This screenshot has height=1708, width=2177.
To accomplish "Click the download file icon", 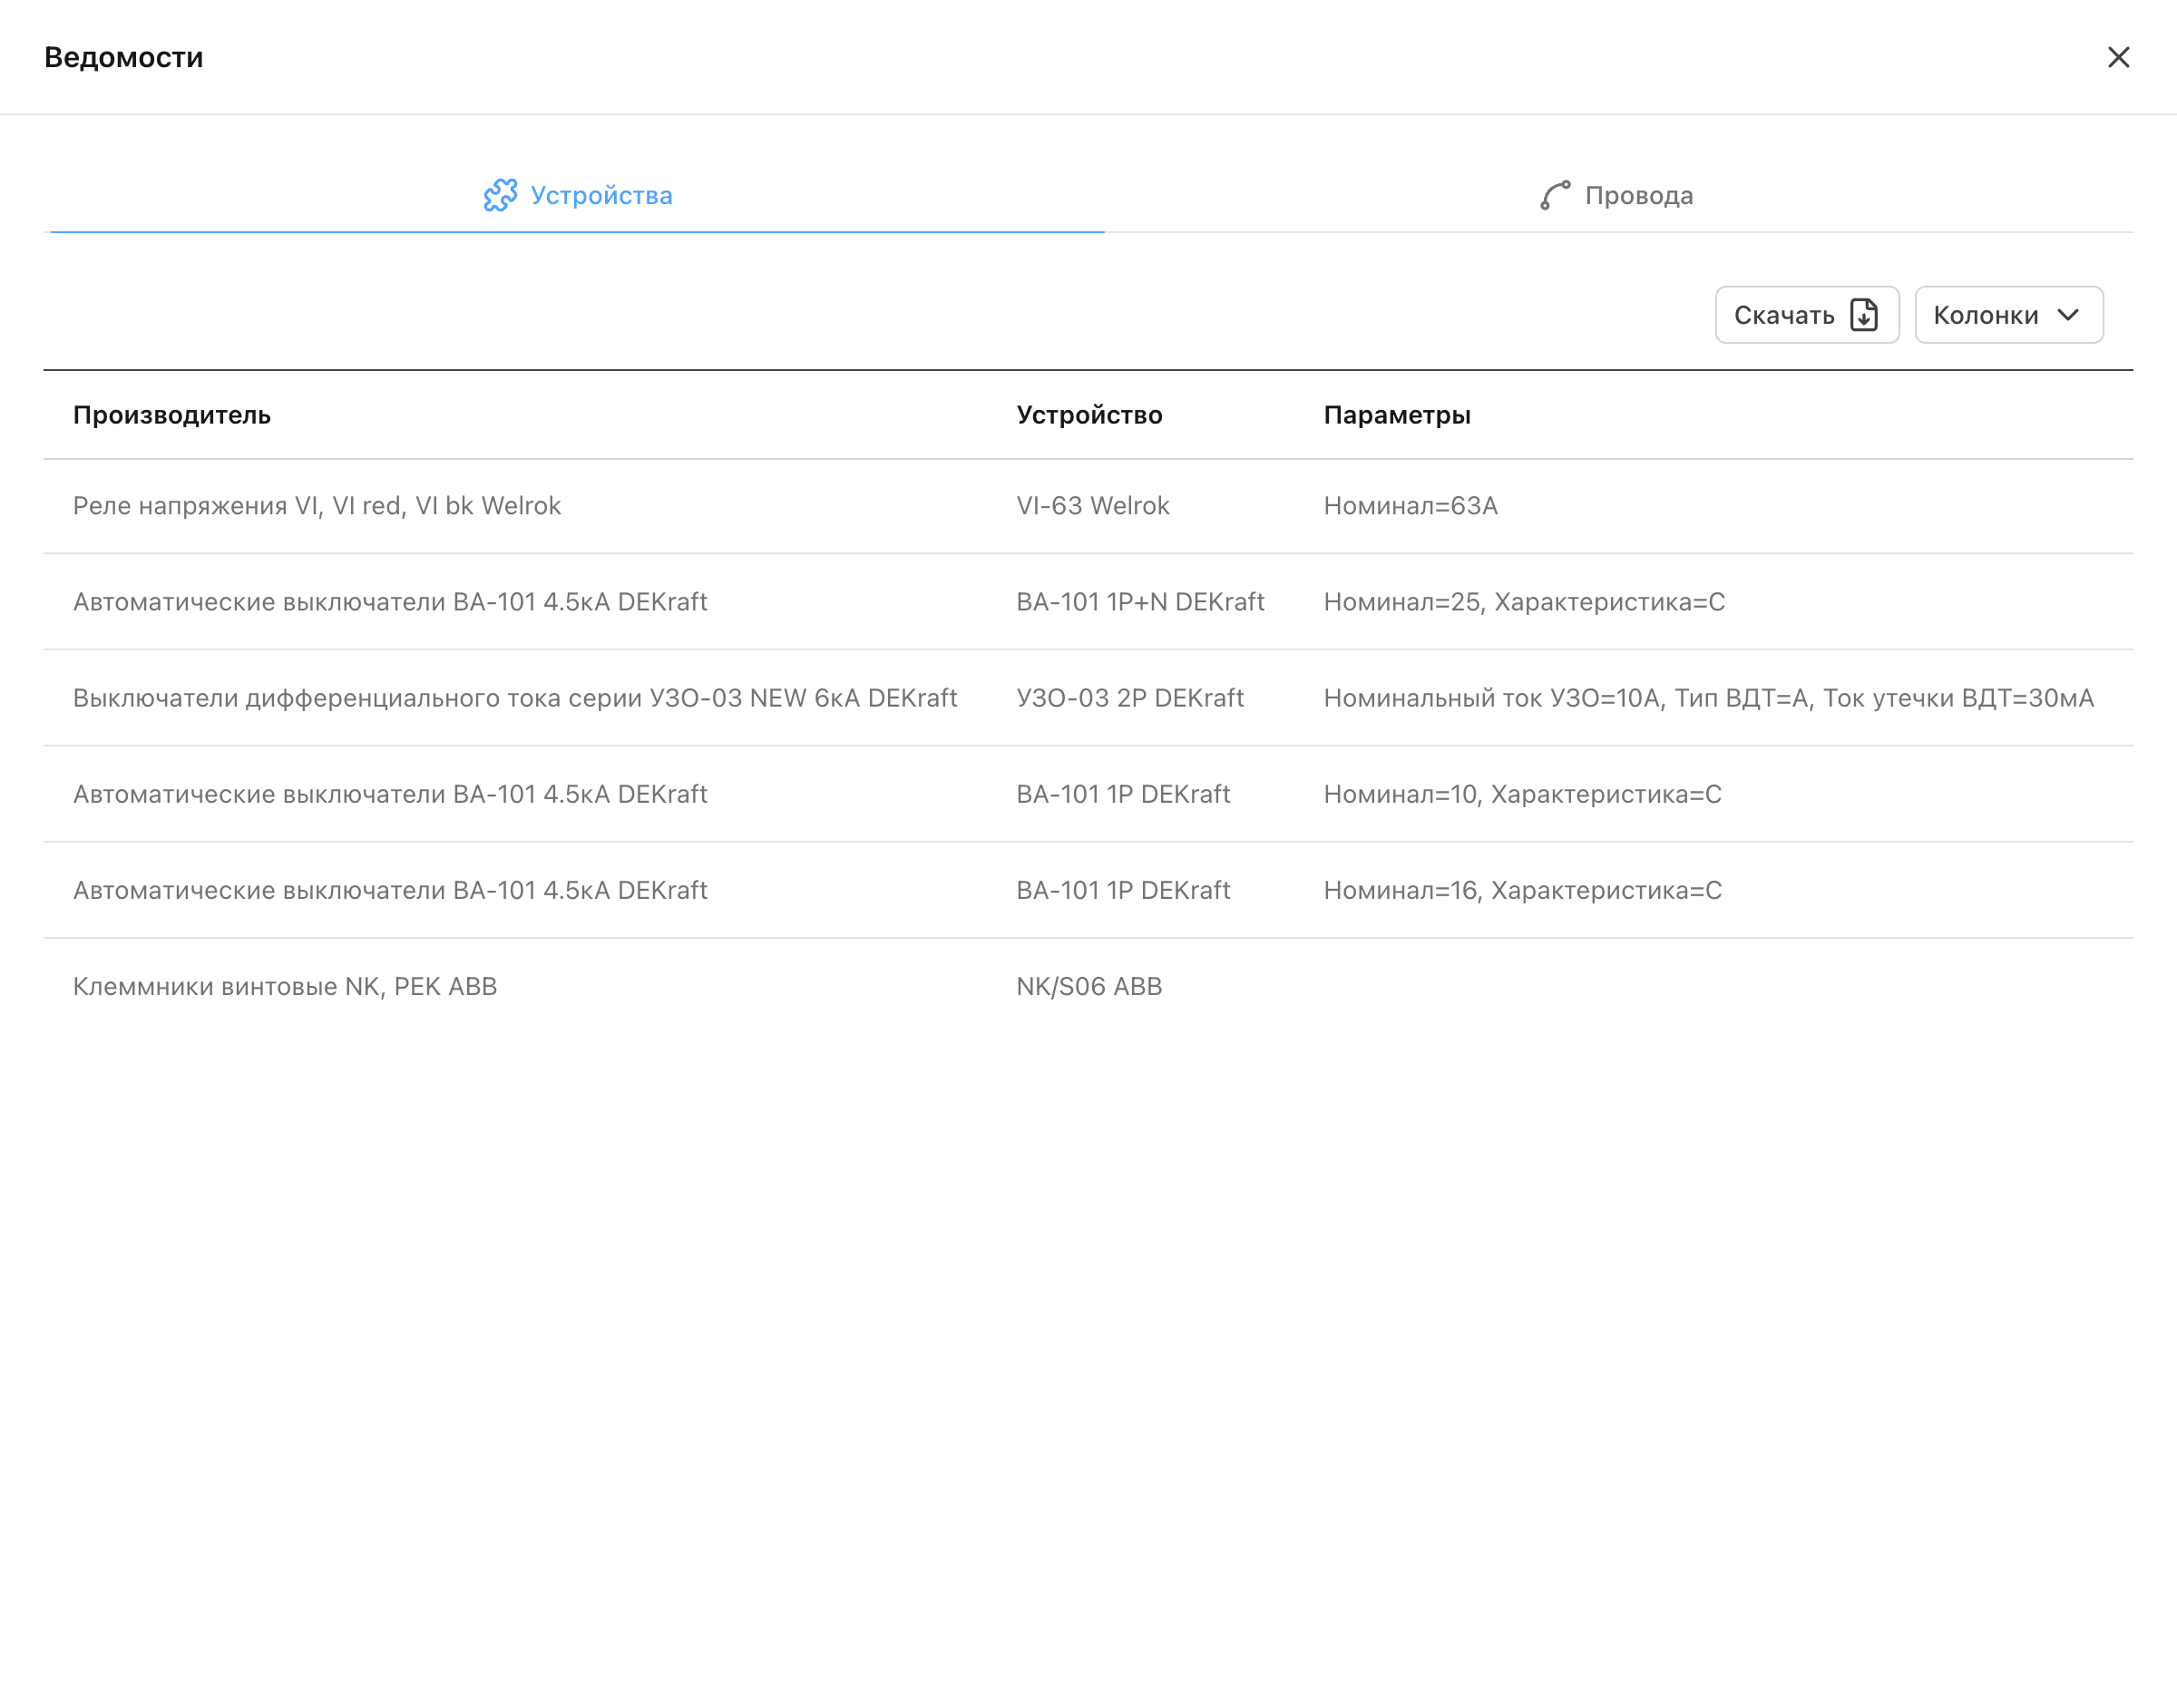I will point(1864,315).
